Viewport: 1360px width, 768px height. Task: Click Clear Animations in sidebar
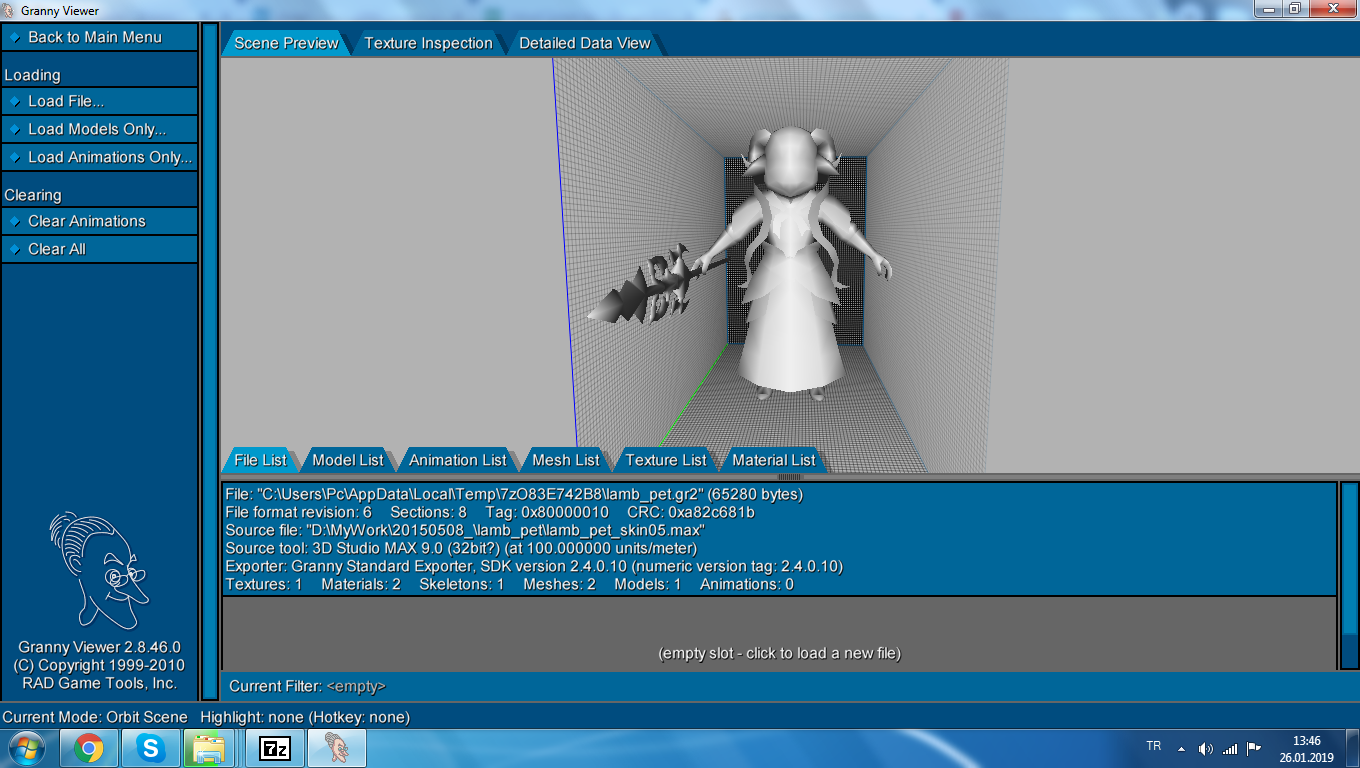click(x=86, y=221)
